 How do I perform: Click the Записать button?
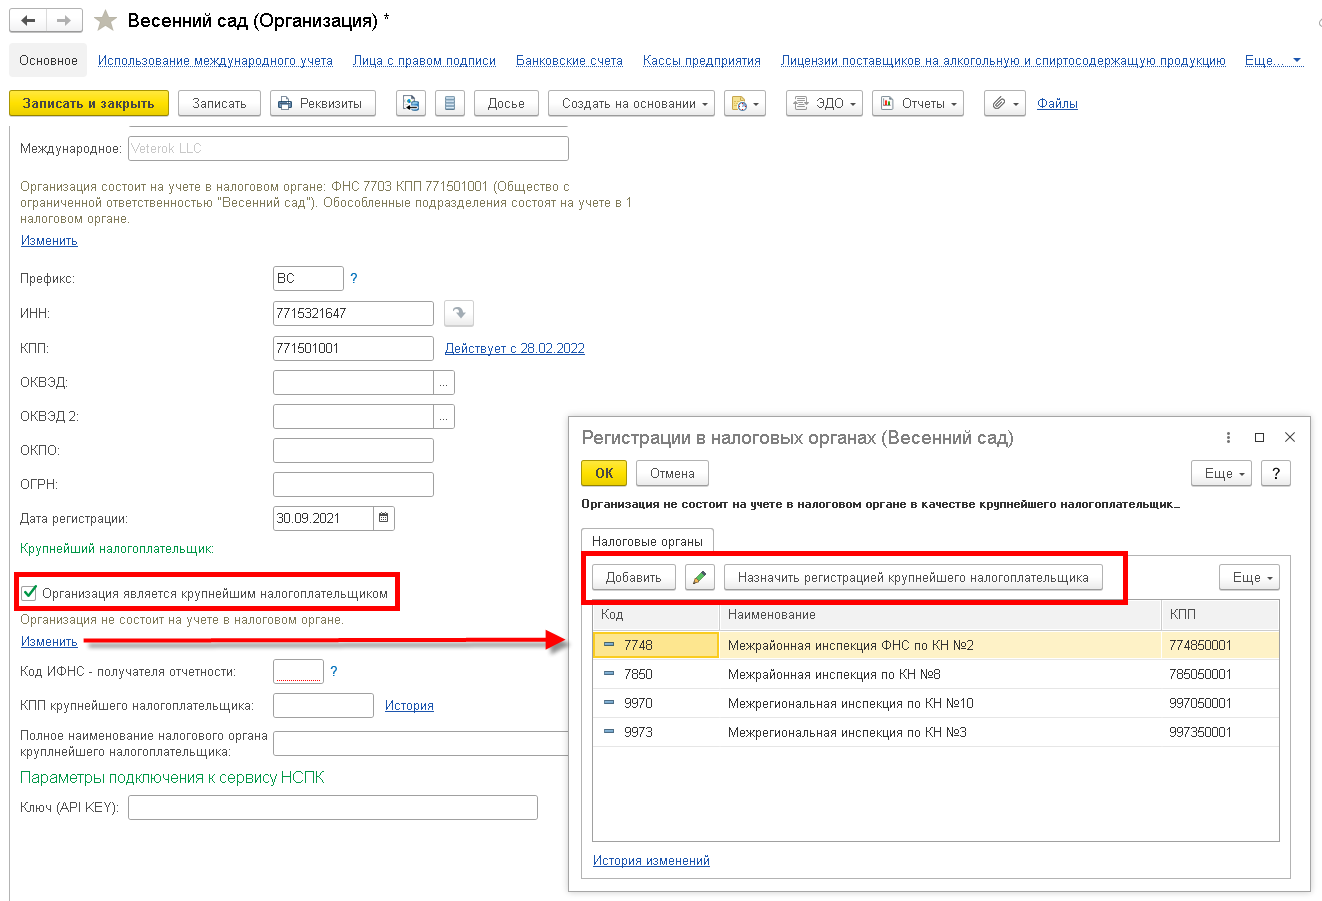point(219,103)
